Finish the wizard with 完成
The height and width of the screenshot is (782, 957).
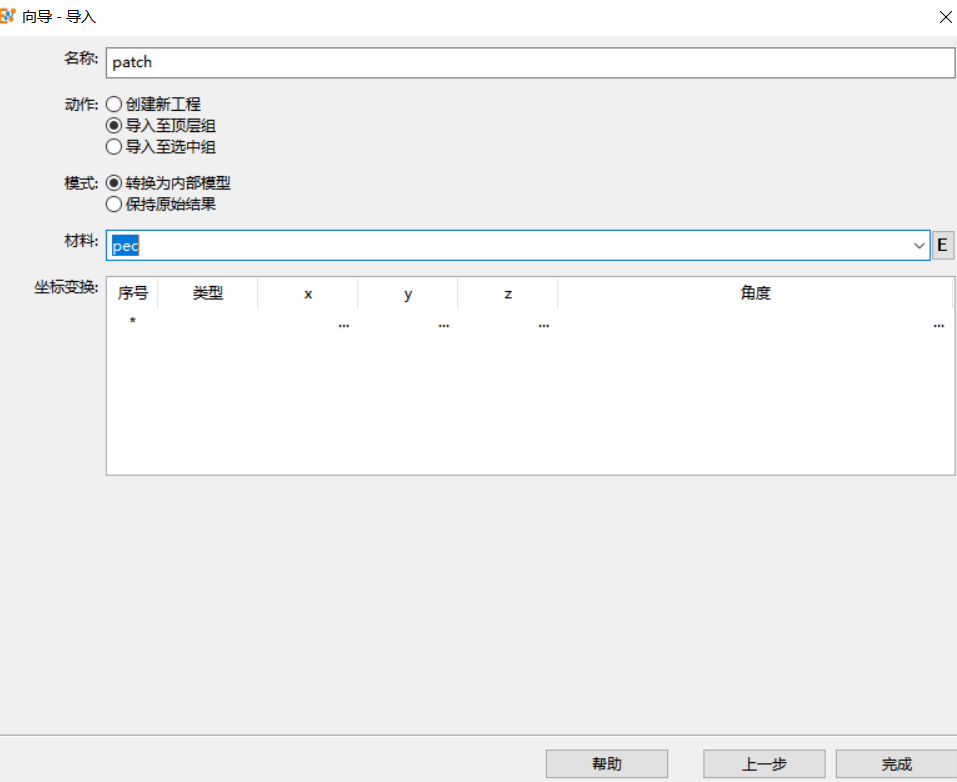click(x=896, y=764)
